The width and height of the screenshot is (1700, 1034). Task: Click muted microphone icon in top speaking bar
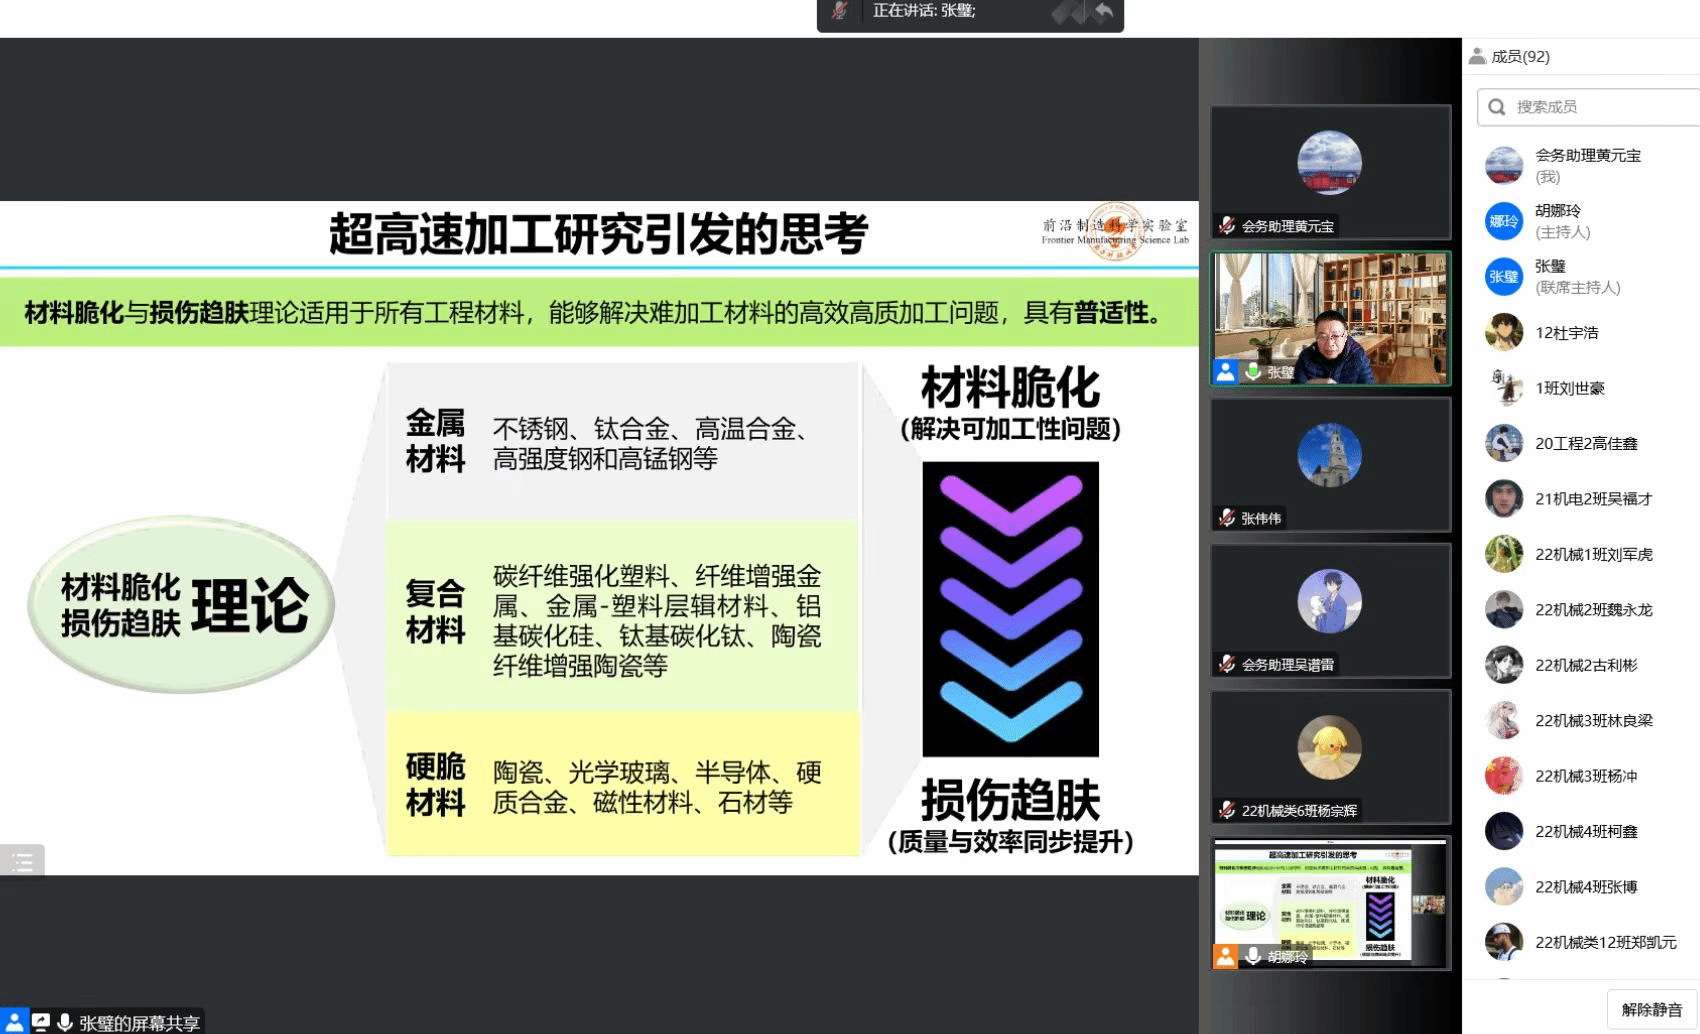click(x=840, y=11)
